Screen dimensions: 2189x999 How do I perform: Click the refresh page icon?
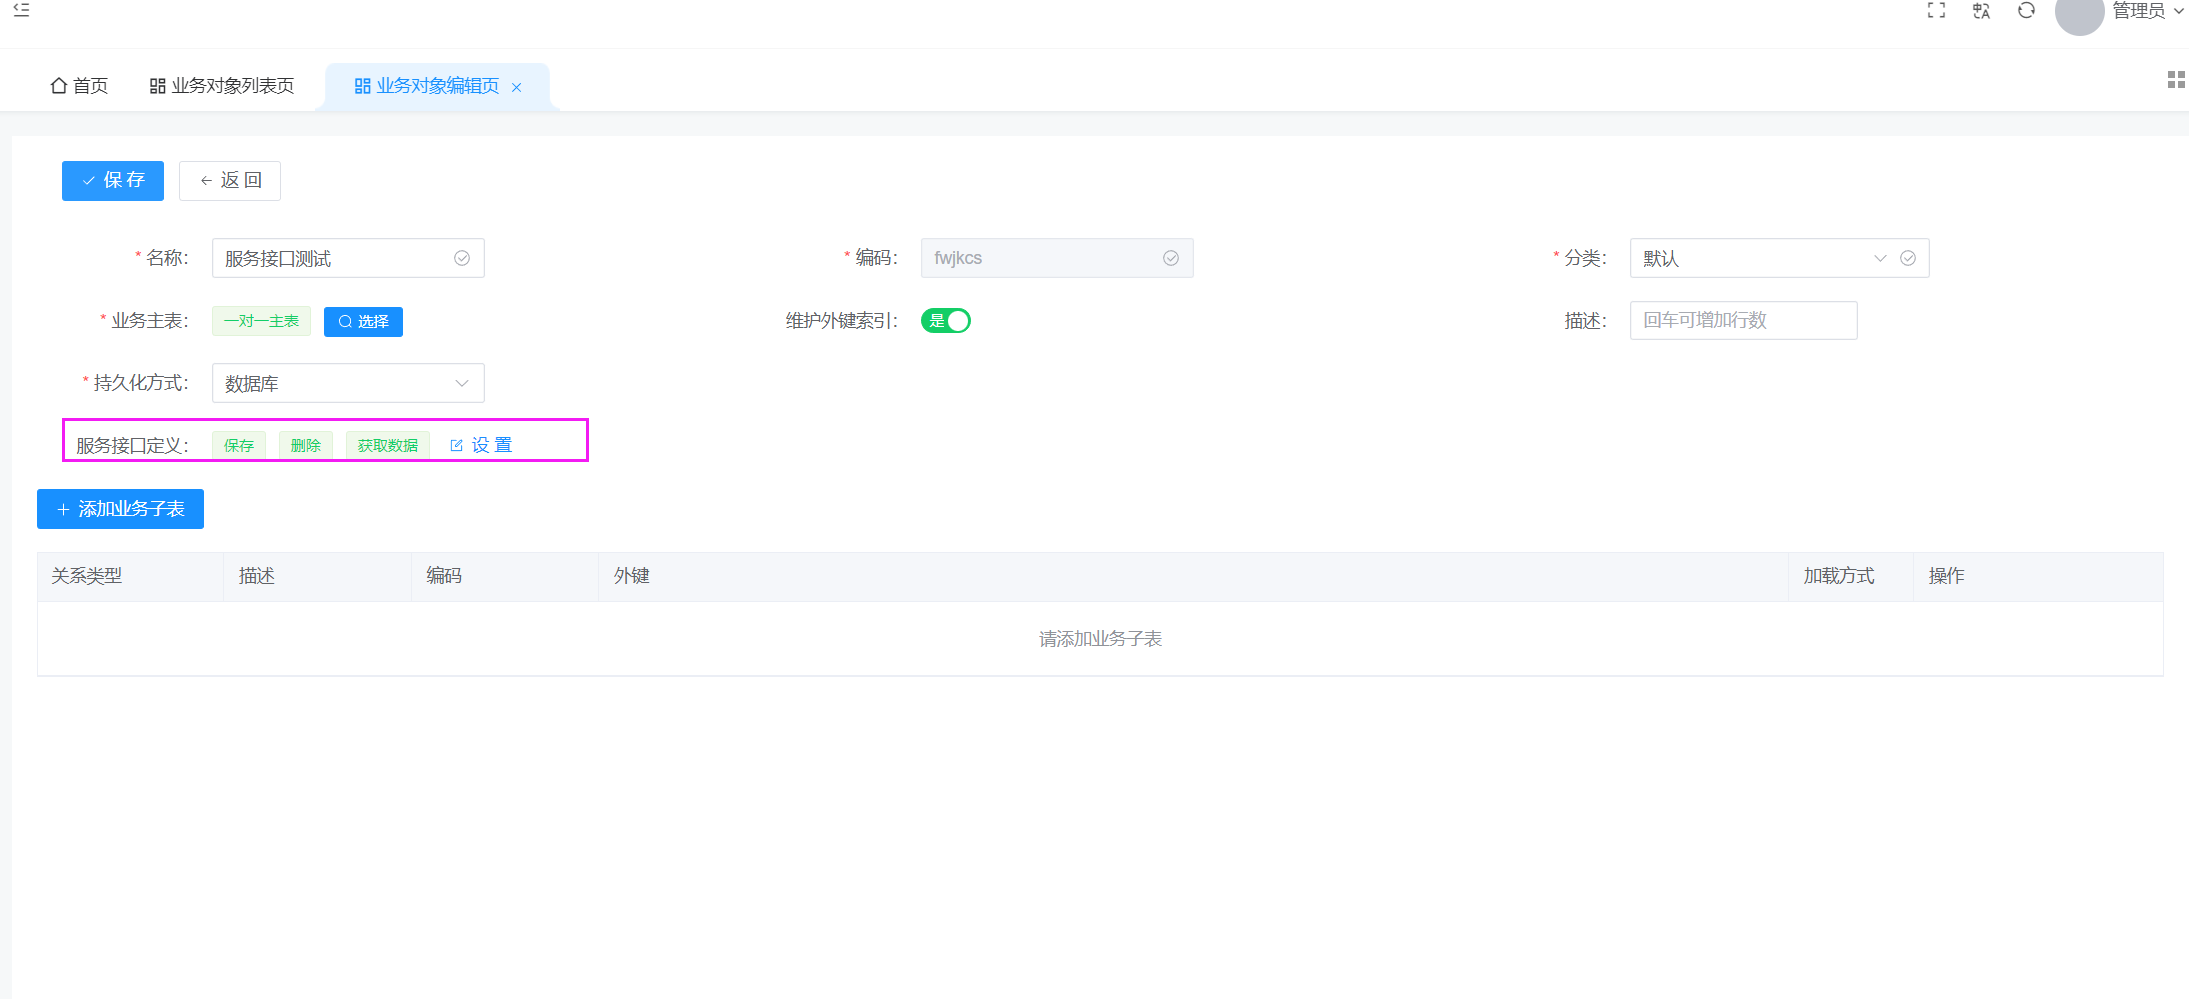[x=2026, y=10]
